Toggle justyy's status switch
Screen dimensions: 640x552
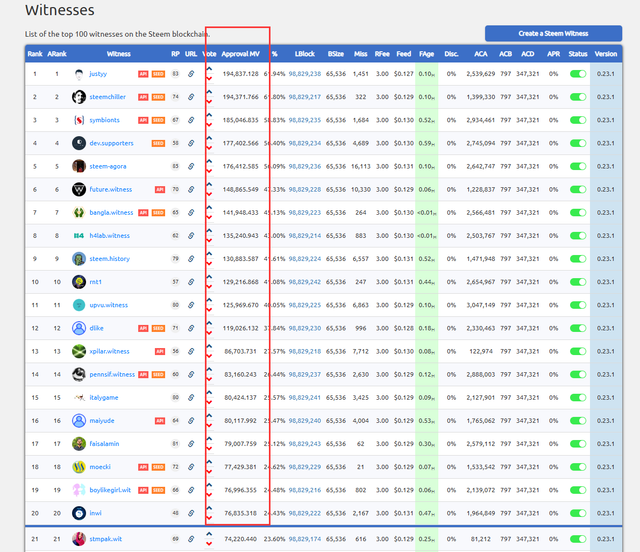click(578, 74)
